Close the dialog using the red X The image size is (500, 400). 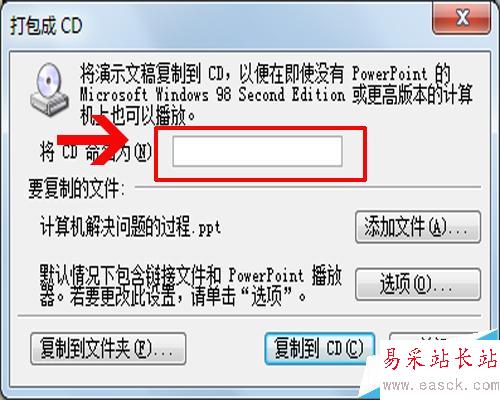tap(462, 17)
